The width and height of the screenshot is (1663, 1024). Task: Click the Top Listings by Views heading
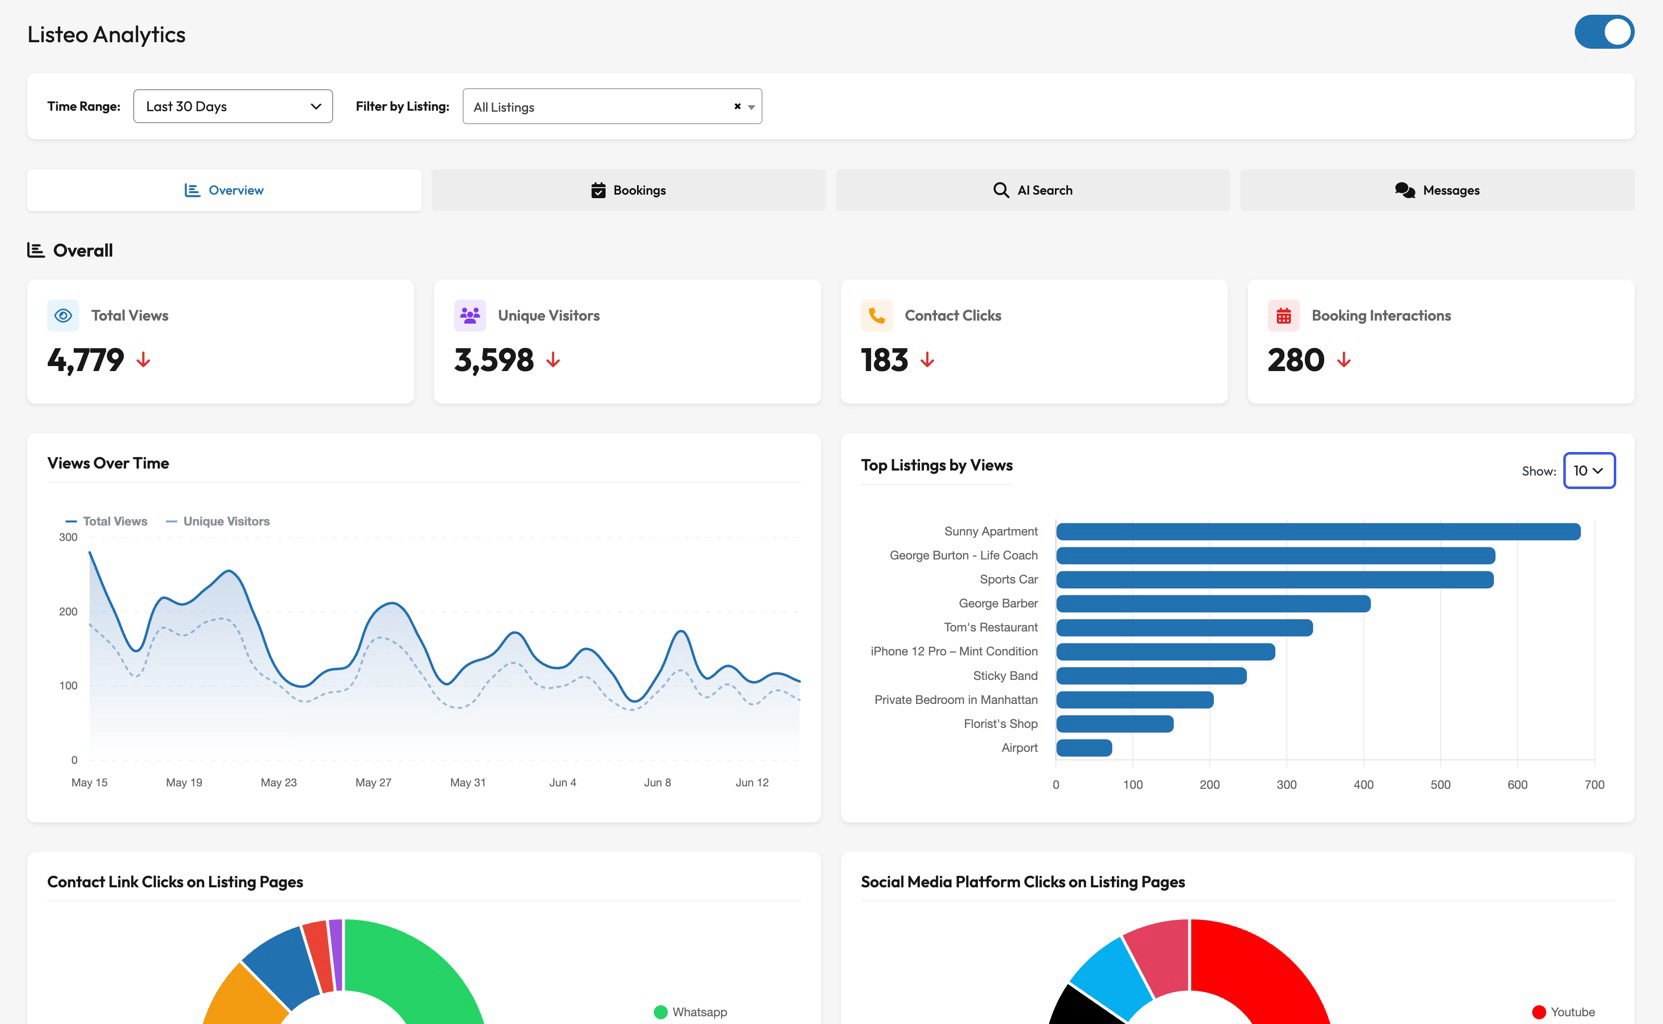[937, 465]
